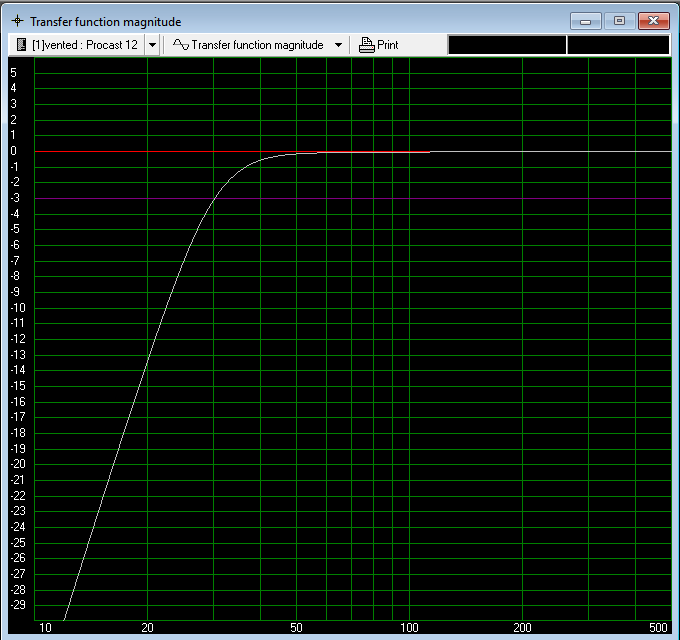This screenshot has height=640, width=680.
Task: Click the '0' label on the dB axis
Action: tap(13, 151)
